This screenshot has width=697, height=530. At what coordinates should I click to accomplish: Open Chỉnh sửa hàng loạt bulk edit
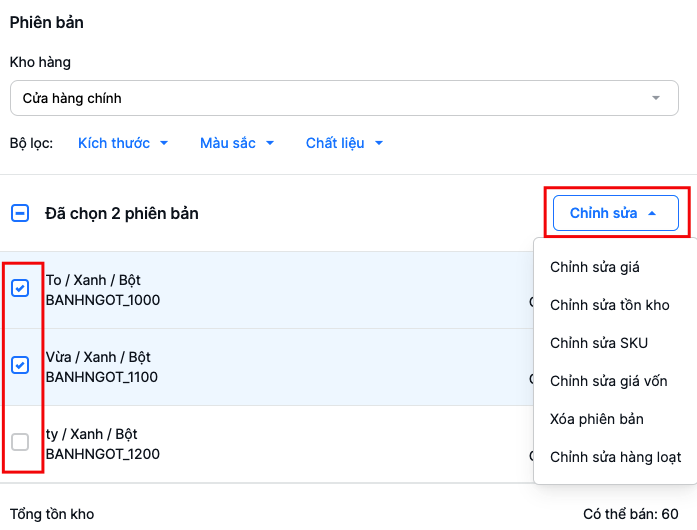pos(615,457)
